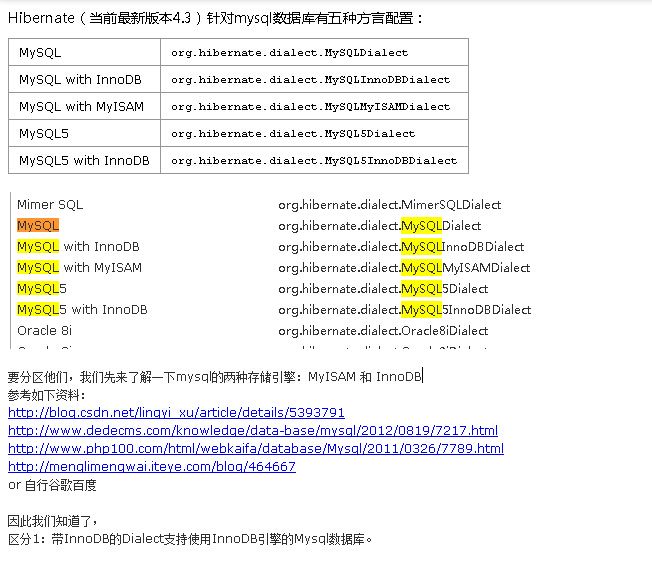
Task: Click the '区分1' line about InnoDB Dialect
Action: [x=190, y=539]
